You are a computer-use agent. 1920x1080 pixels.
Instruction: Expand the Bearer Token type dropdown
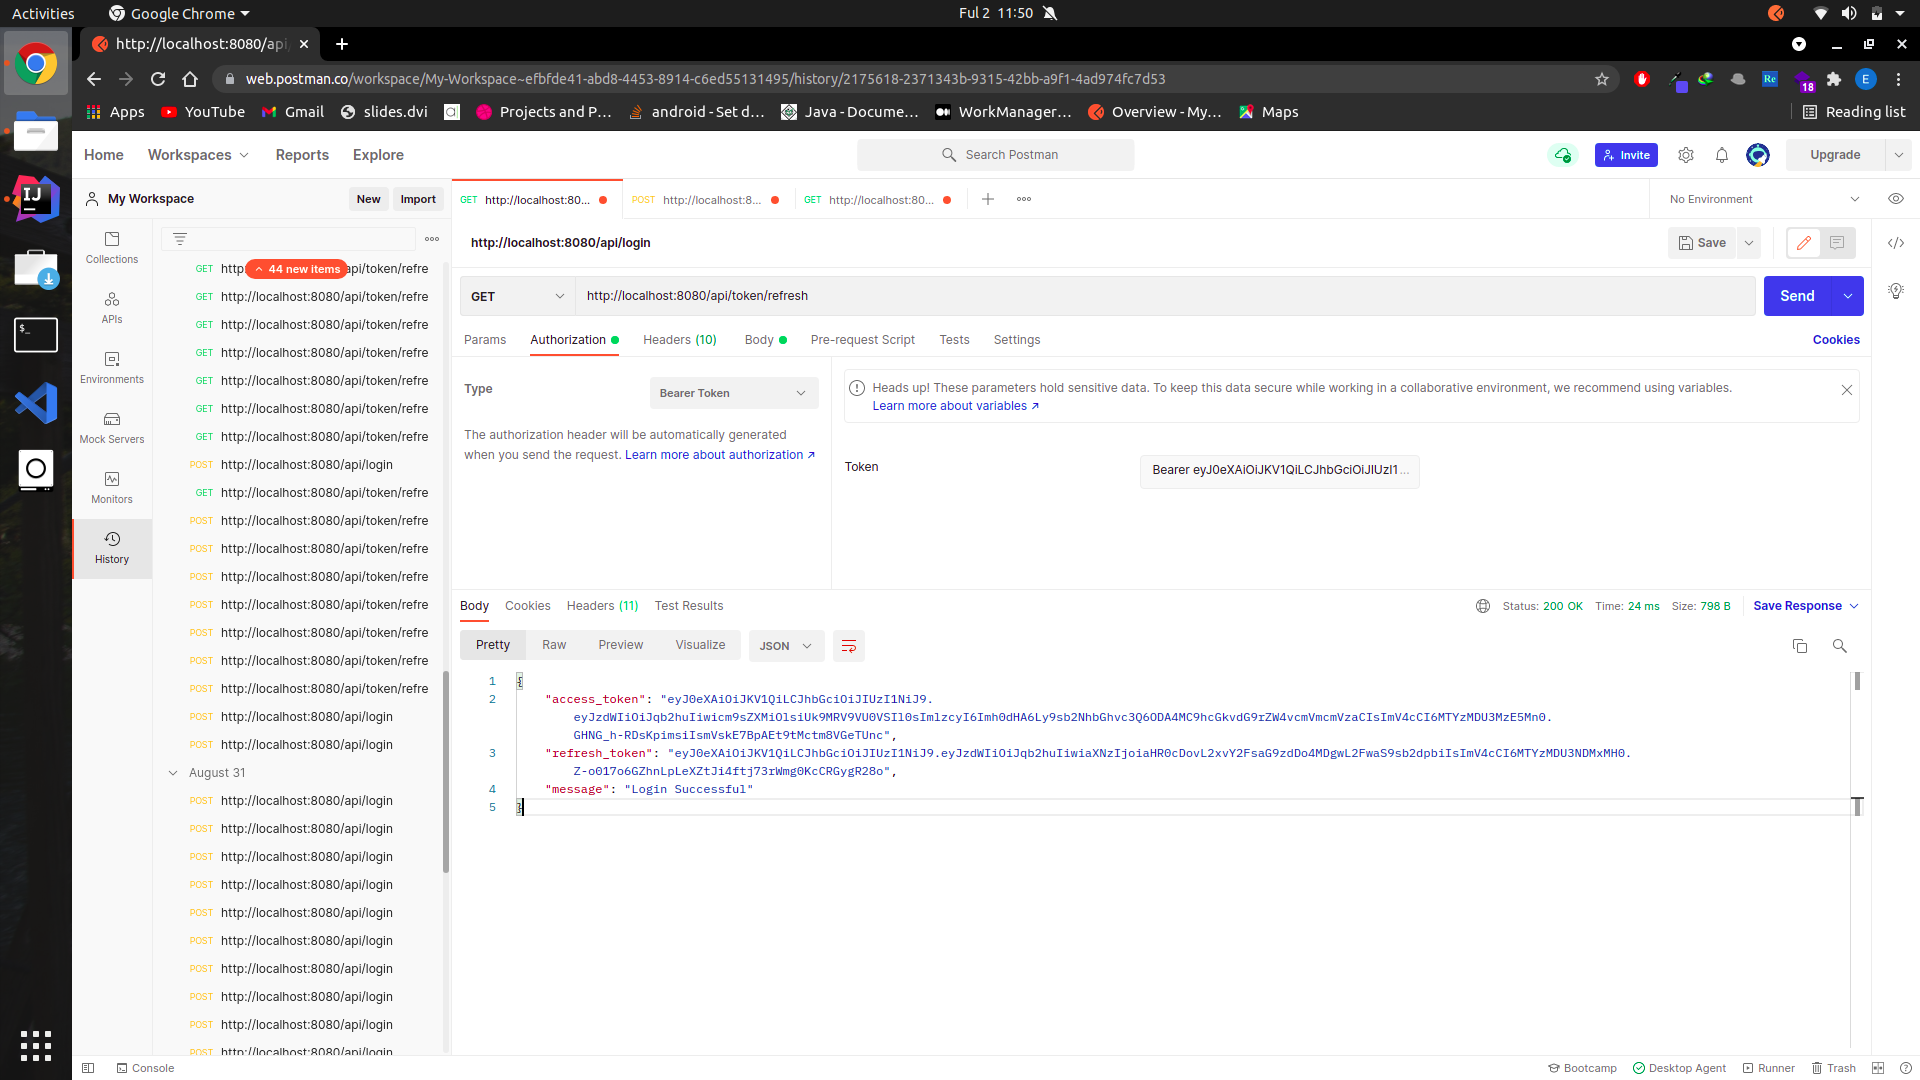click(x=733, y=393)
